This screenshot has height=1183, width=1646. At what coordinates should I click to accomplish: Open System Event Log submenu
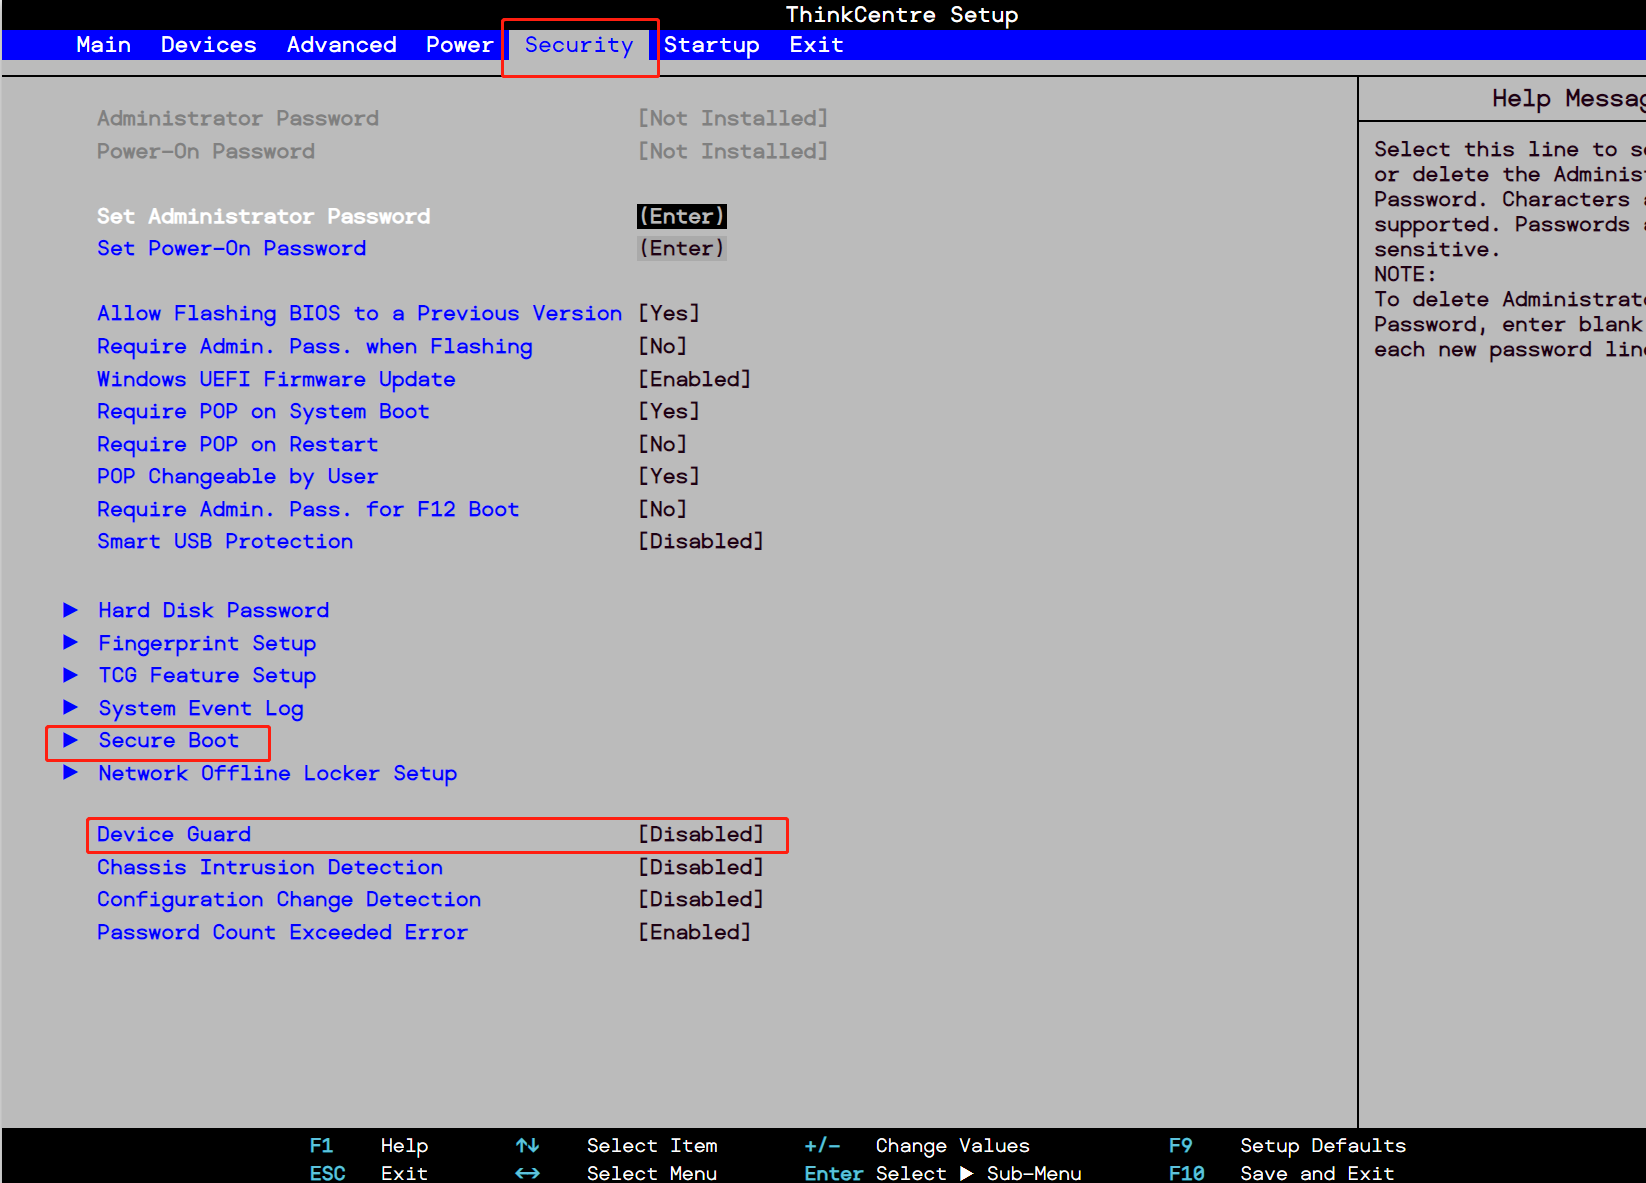tap(200, 708)
